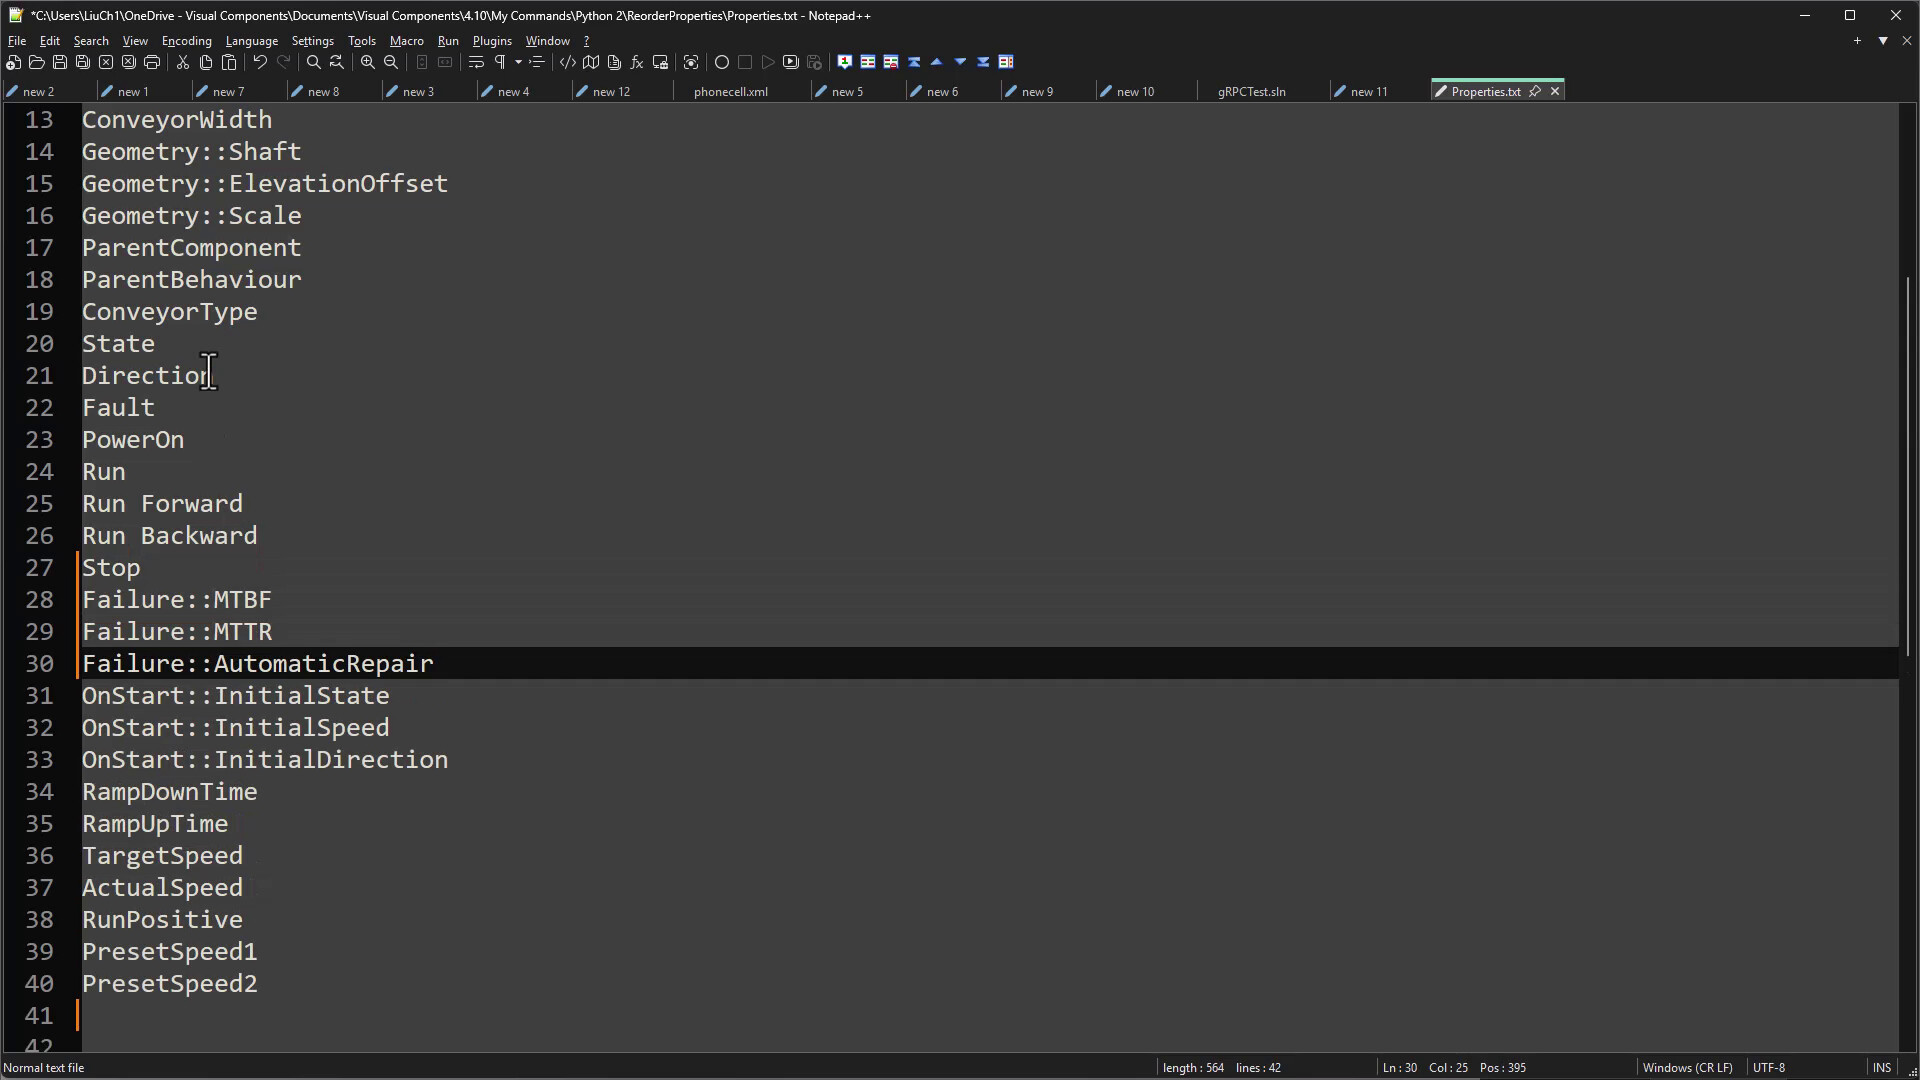The width and height of the screenshot is (1920, 1080).
Task: Click the vertical scrollbar thumb
Action: click(1907, 465)
